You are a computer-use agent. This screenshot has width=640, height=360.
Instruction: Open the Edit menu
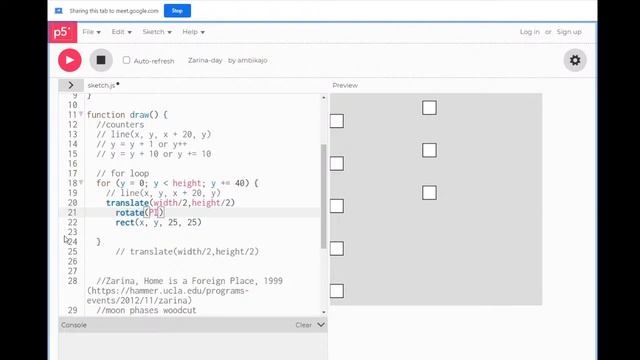(x=122, y=32)
